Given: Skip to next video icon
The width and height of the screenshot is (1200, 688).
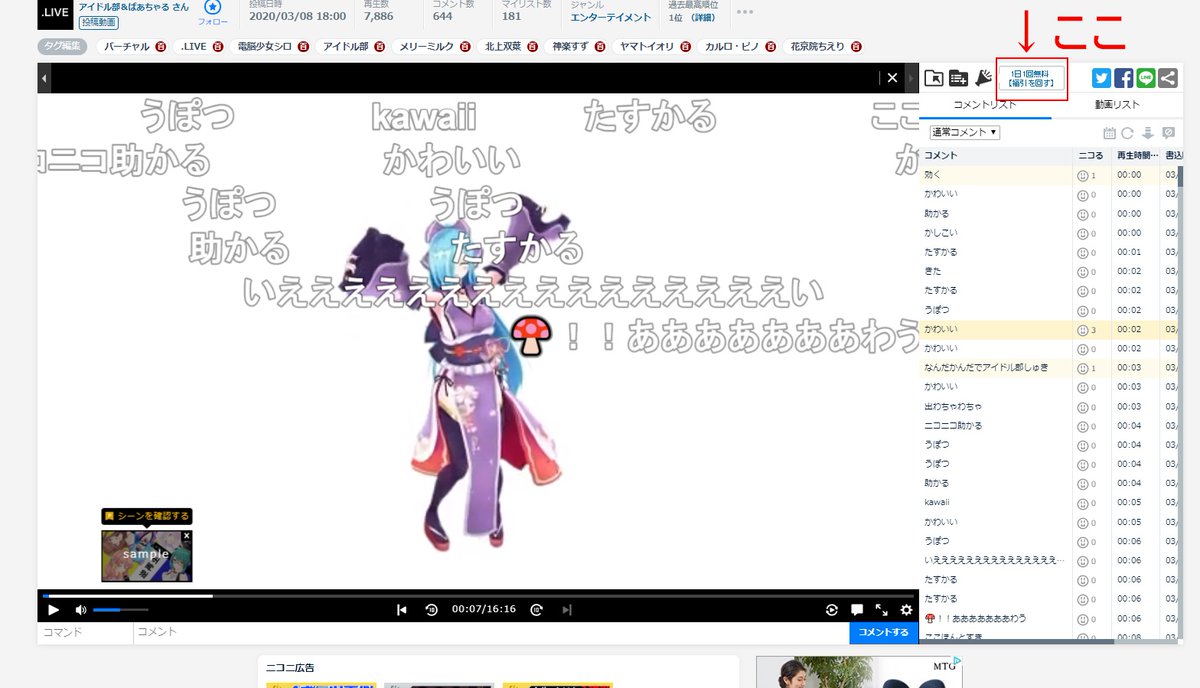Looking at the screenshot, I should [x=566, y=610].
